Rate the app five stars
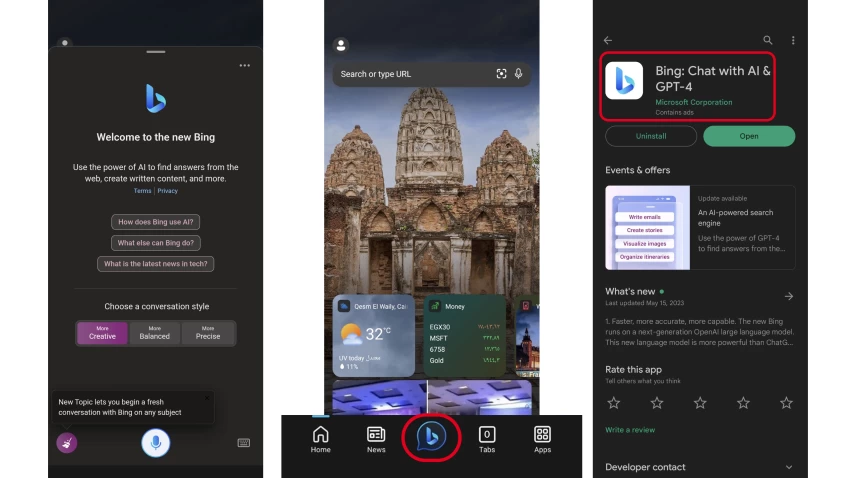 point(786,403)
